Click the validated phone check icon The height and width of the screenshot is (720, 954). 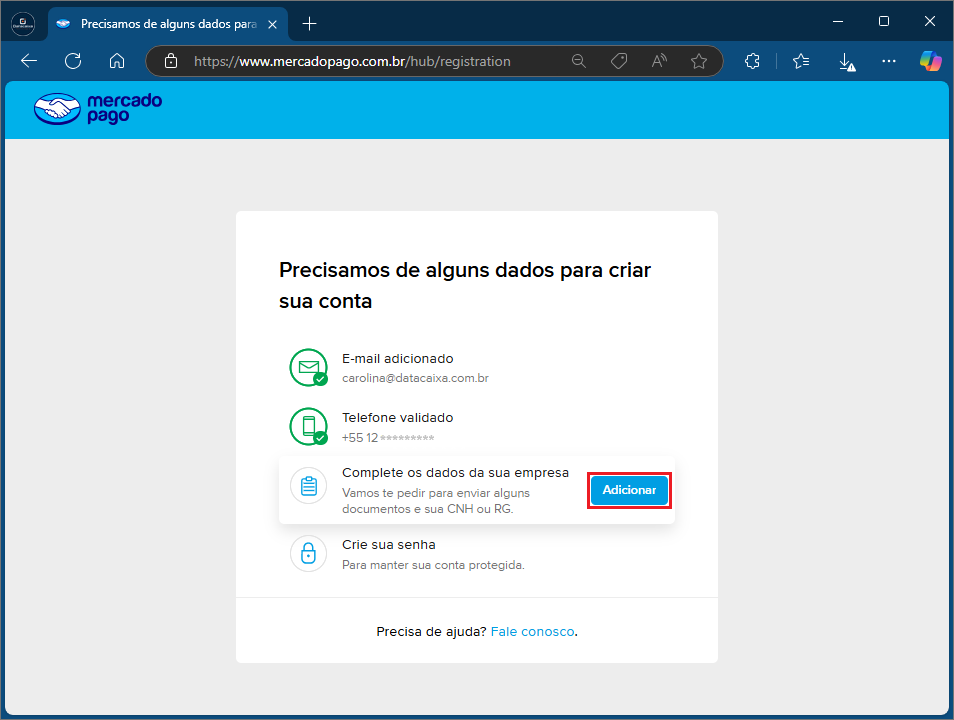(x=308, y=427)
